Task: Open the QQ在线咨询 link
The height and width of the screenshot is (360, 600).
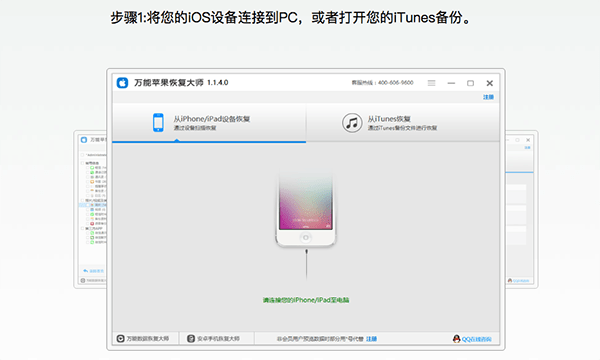Action: (x=472, y=339)
